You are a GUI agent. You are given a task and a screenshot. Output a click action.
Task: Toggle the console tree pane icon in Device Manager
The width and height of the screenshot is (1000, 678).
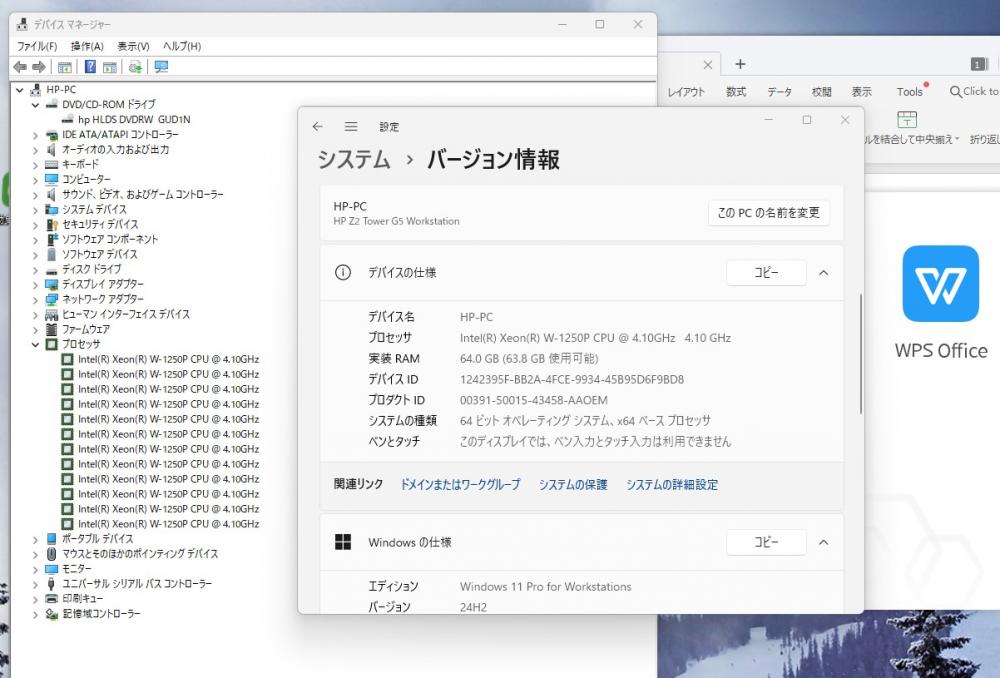(x=64, y=67)
